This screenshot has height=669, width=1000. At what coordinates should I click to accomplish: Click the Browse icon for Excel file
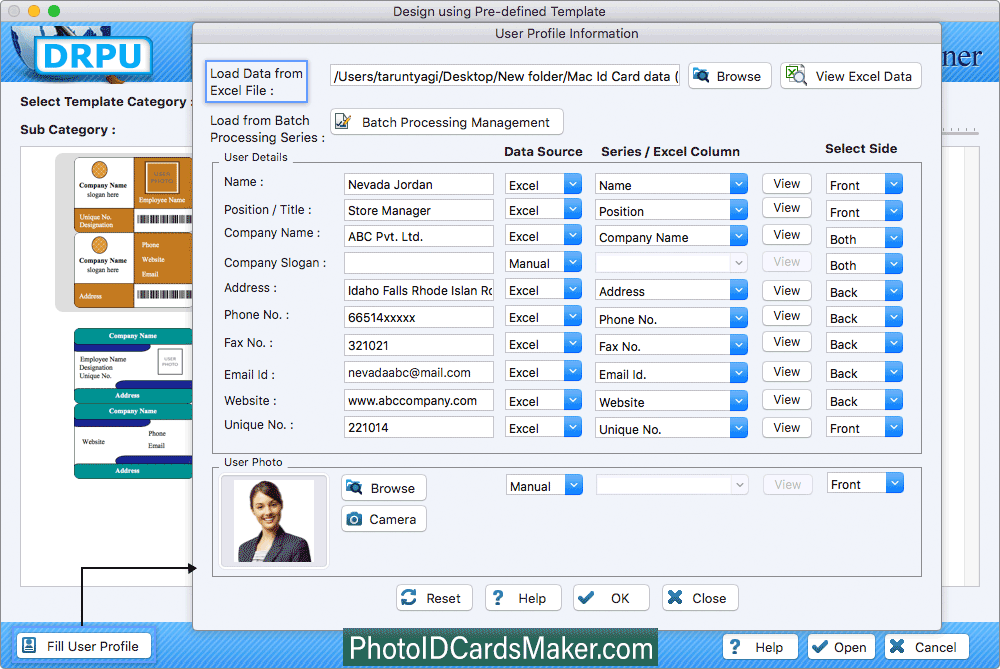[x=703, y=76]
